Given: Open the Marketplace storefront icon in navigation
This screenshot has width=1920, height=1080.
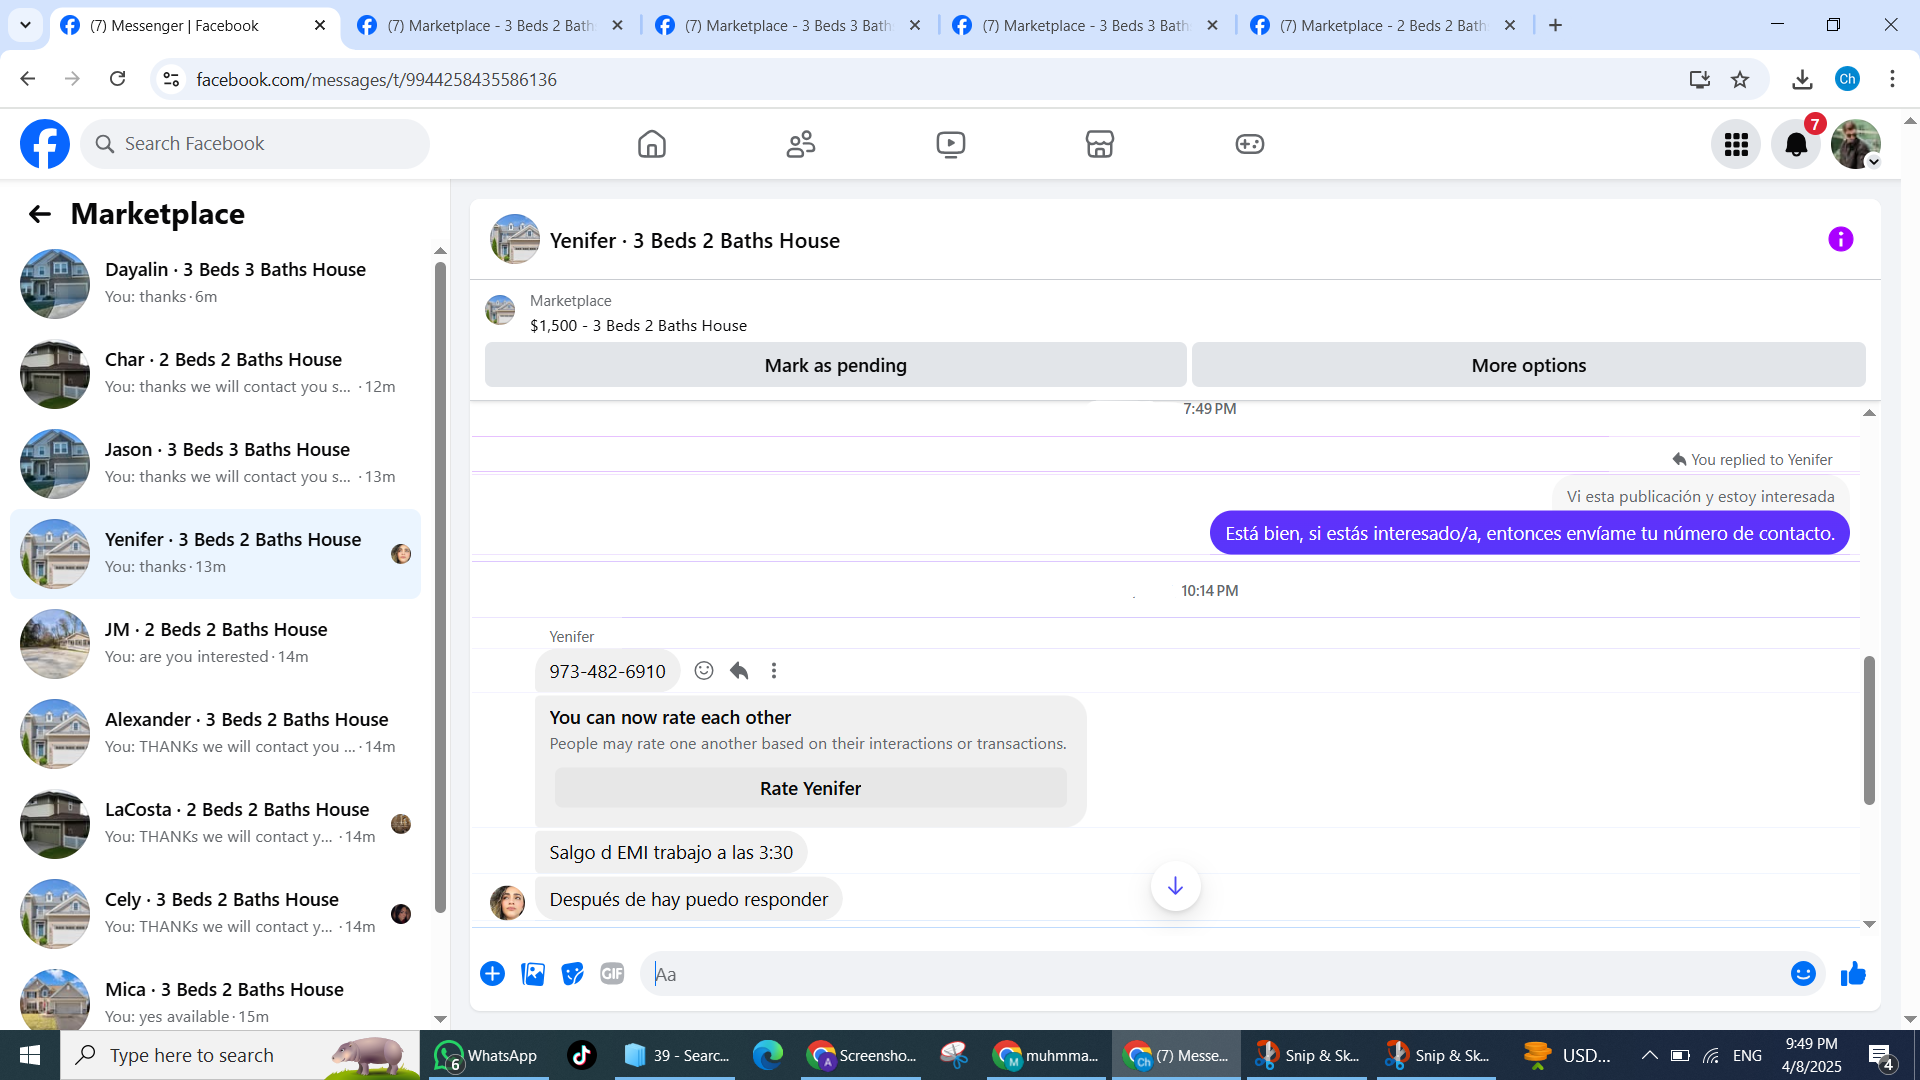Looking at the screenshot, I should pos(1099,144).
